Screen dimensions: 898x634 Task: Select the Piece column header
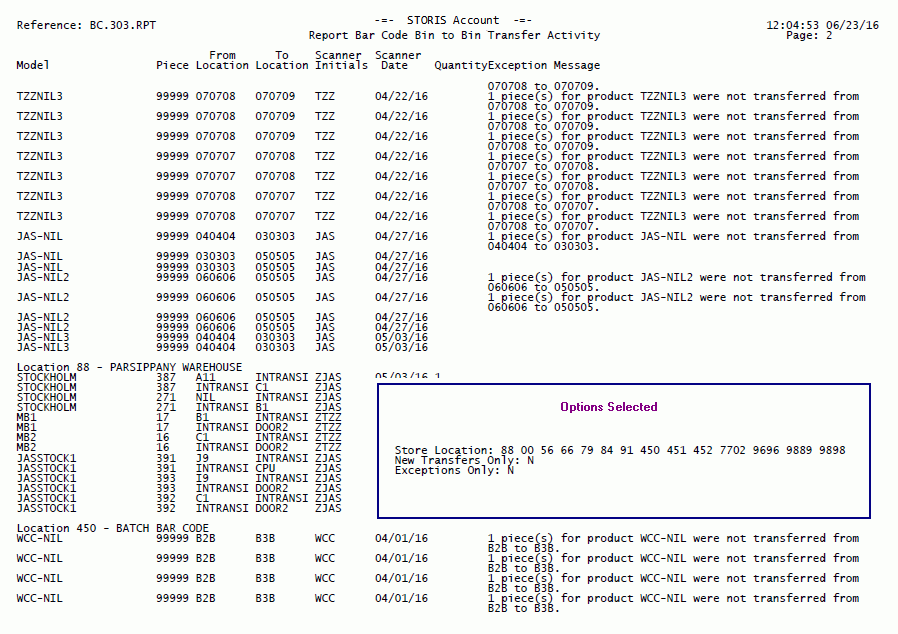pyautogui.click(x=172, y=66)
